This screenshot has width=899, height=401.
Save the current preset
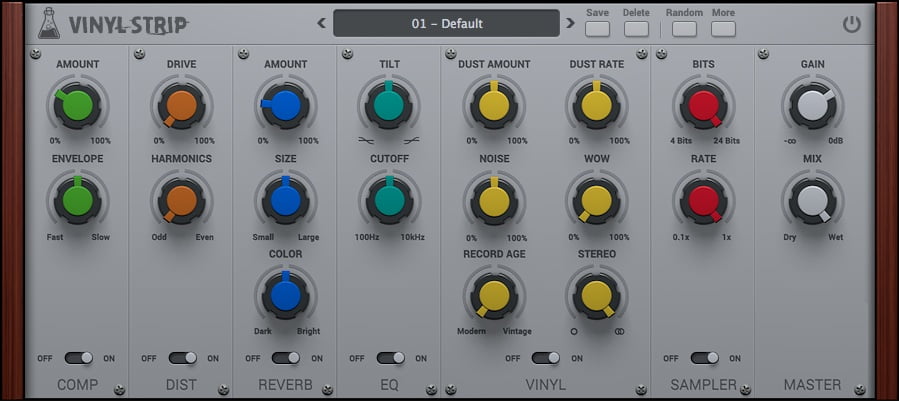pyautogui.click(x=597, y=29)
